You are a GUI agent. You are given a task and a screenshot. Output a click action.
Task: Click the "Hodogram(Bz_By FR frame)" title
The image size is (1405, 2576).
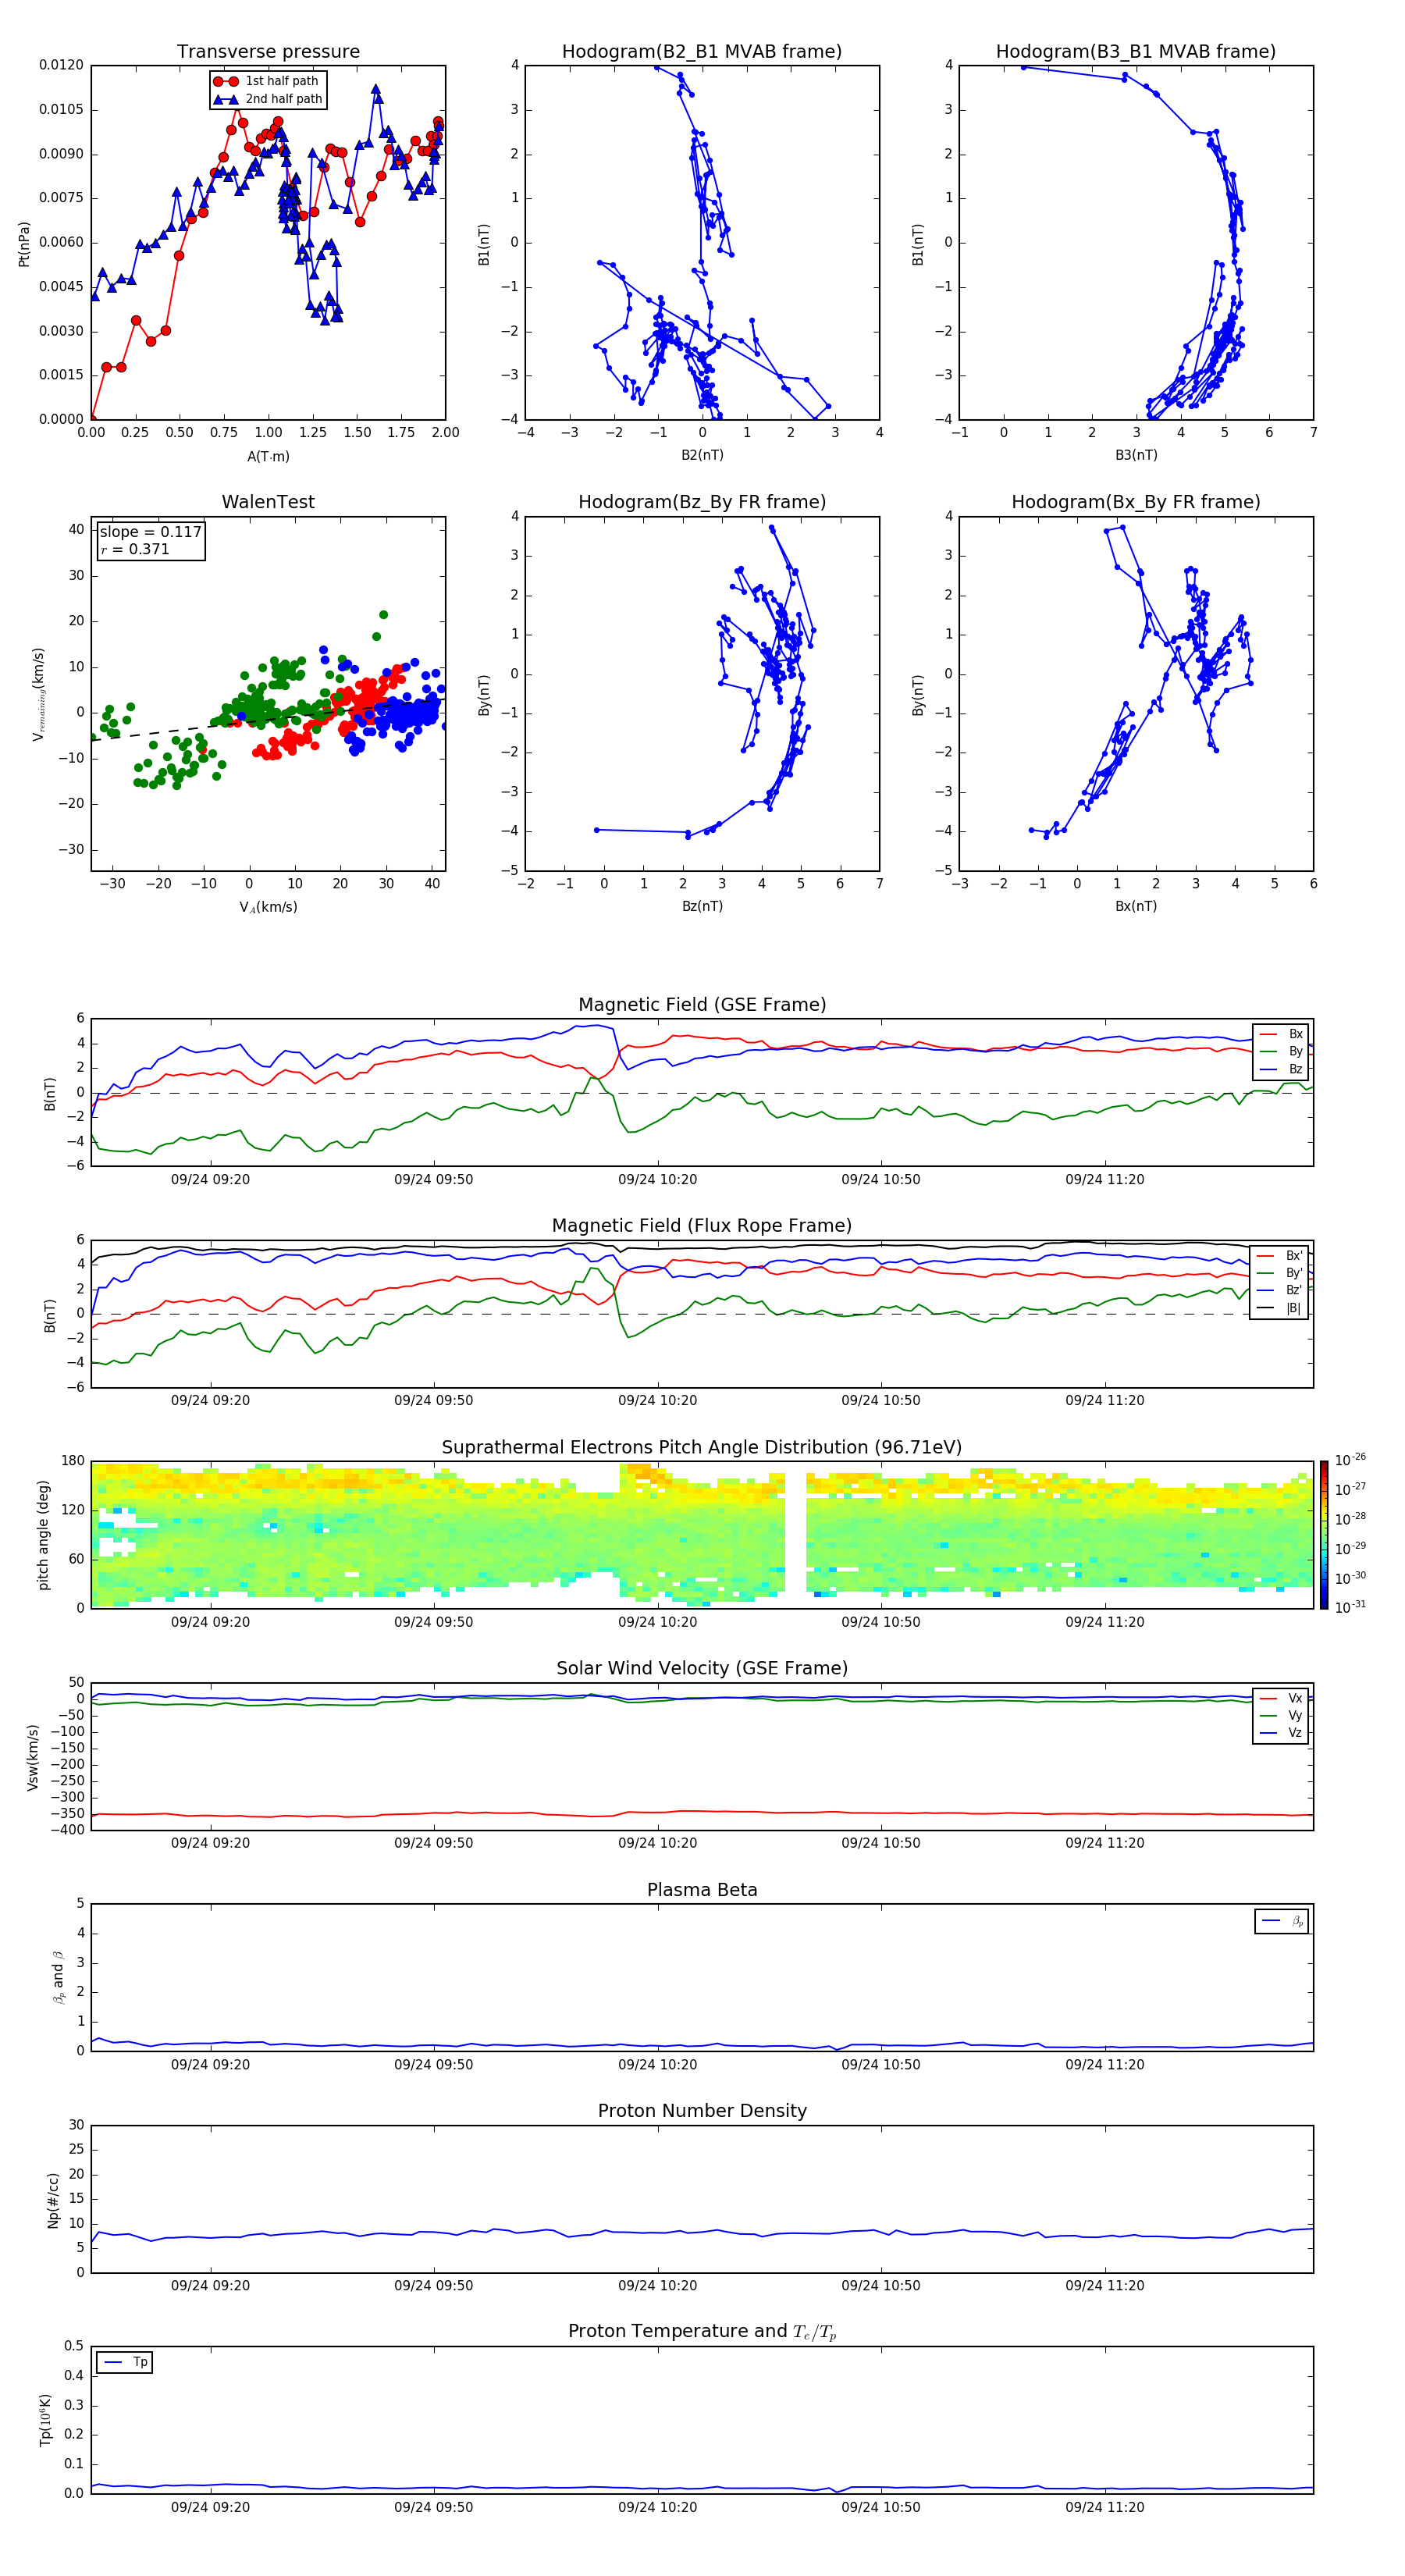pyautogui.click(x=702, y=502)
